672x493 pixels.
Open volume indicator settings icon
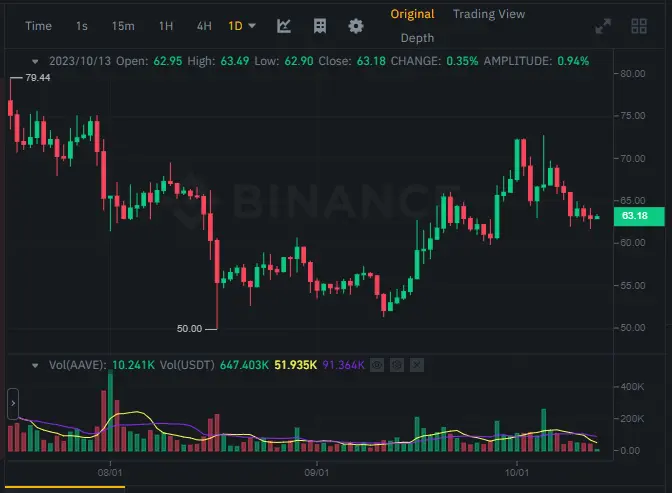(397, 365)
